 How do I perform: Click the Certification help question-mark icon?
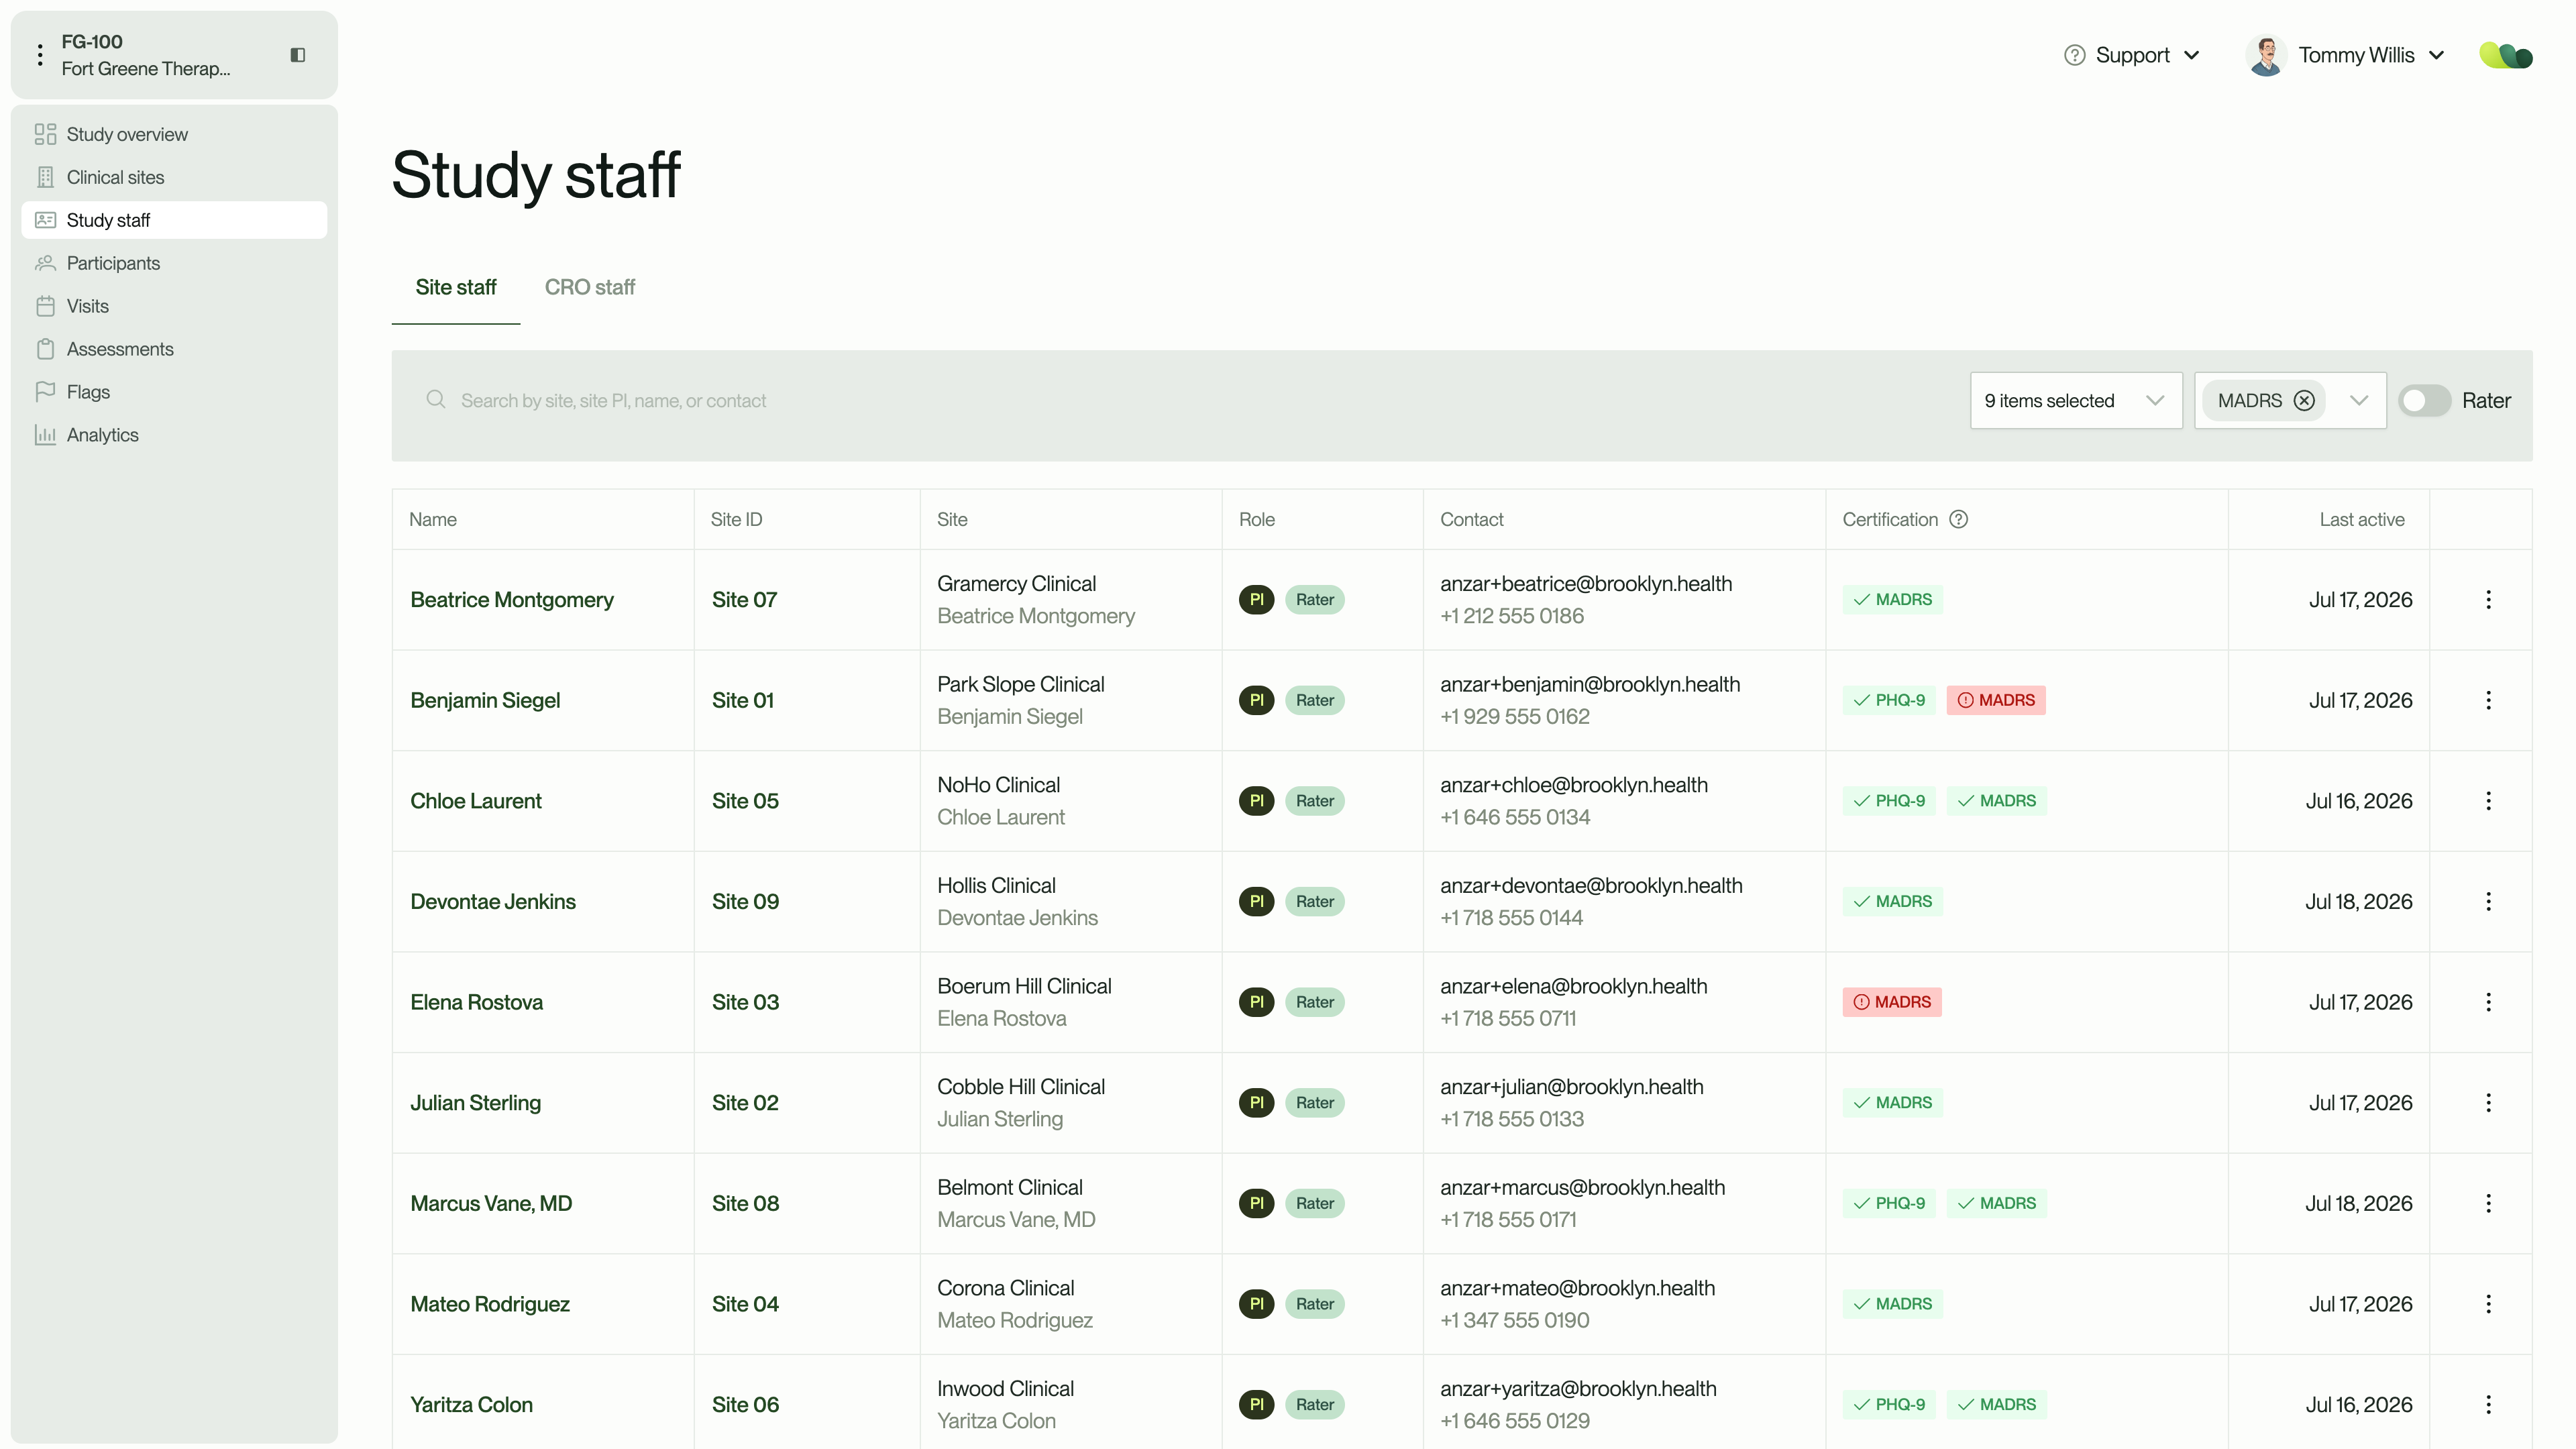pos(1958,519)
